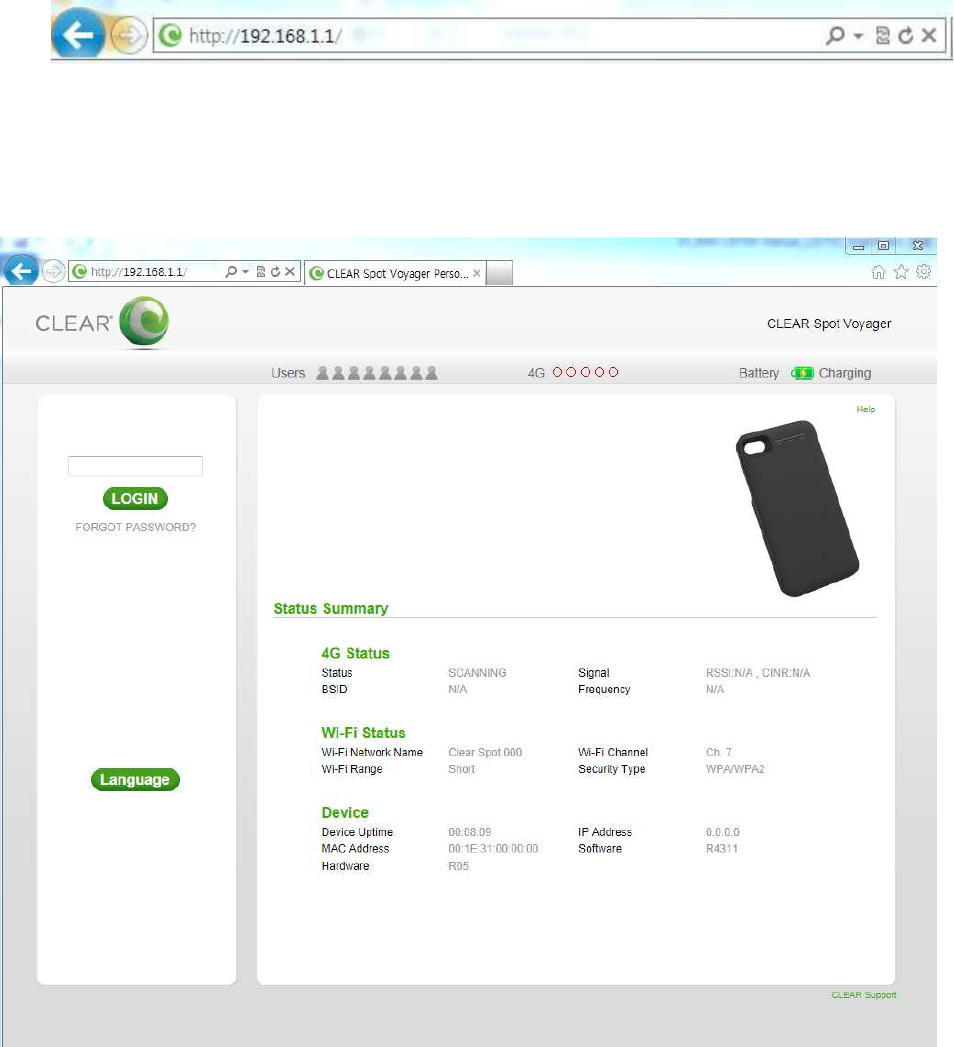
Task: Click the device phone case image
Action: pos(797,508)
